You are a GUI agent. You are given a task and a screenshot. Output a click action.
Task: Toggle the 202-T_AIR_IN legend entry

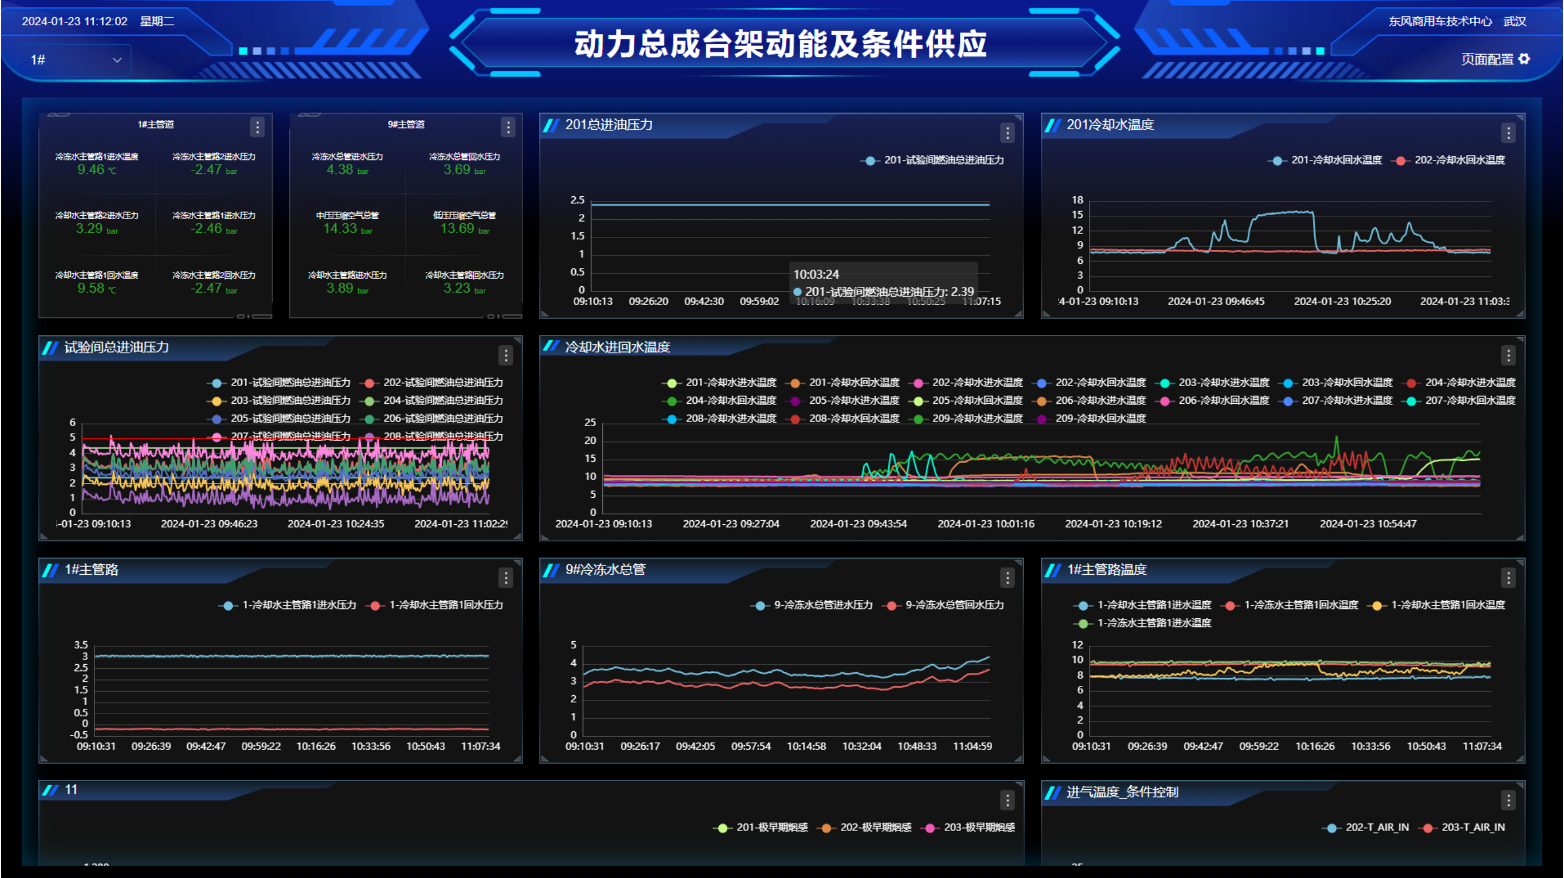click(1366, 828)
